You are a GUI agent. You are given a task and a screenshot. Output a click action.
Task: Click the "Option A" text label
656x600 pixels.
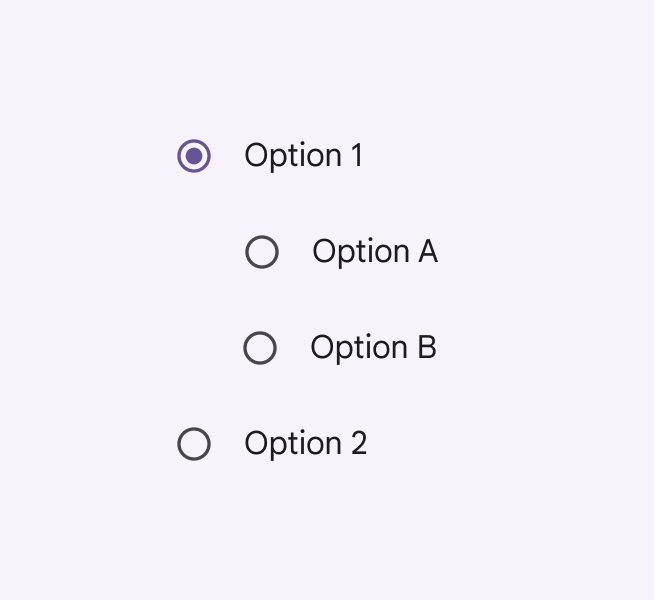pos(375,252)
